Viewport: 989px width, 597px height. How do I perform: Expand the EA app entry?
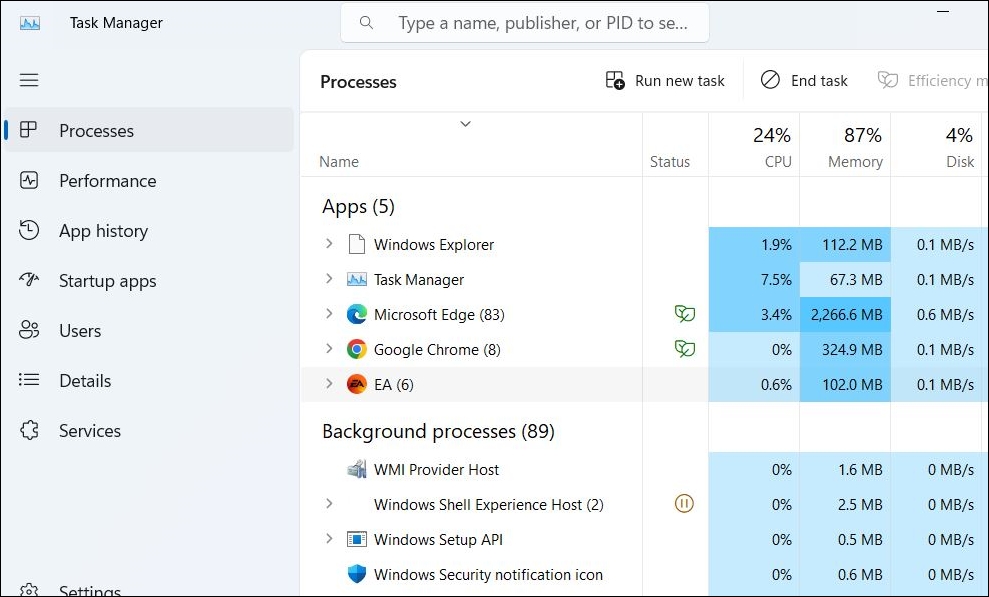click(x=330, y=384)
